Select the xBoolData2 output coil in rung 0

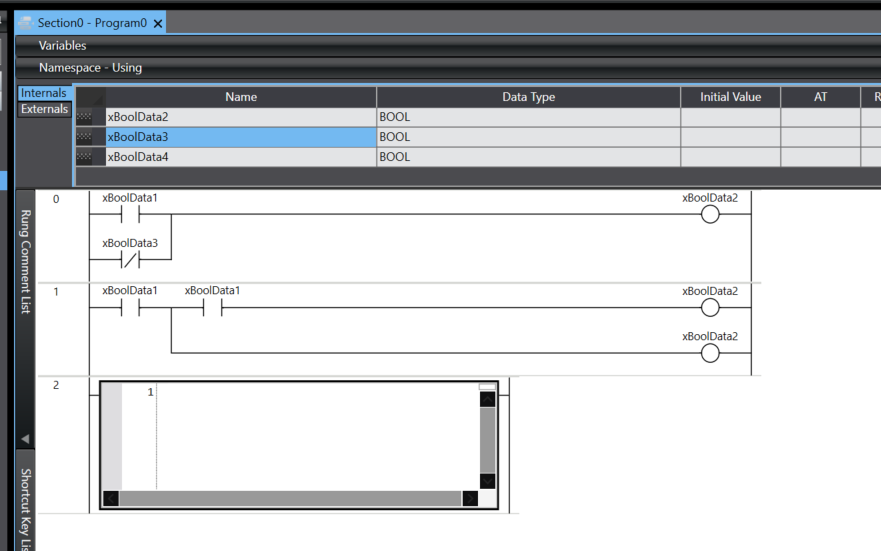[x=710, y=214]
